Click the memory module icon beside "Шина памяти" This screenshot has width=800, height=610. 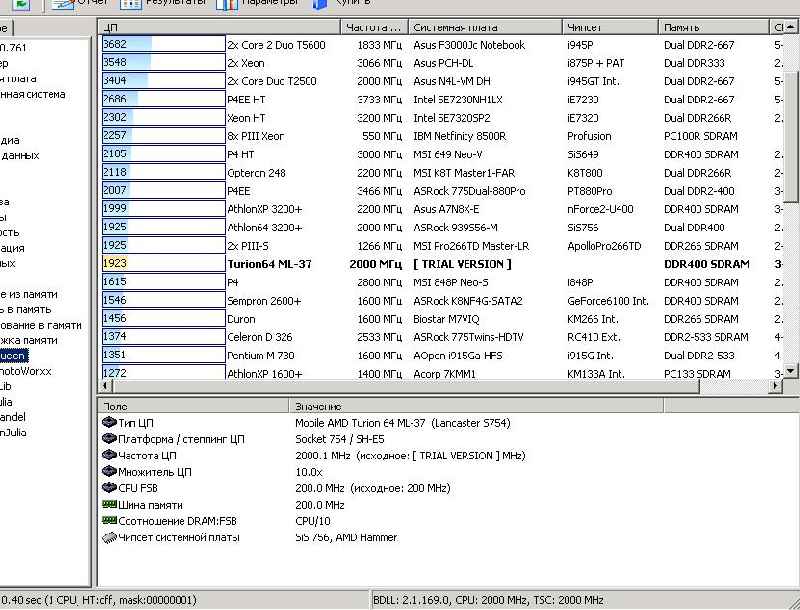point(109,504)
